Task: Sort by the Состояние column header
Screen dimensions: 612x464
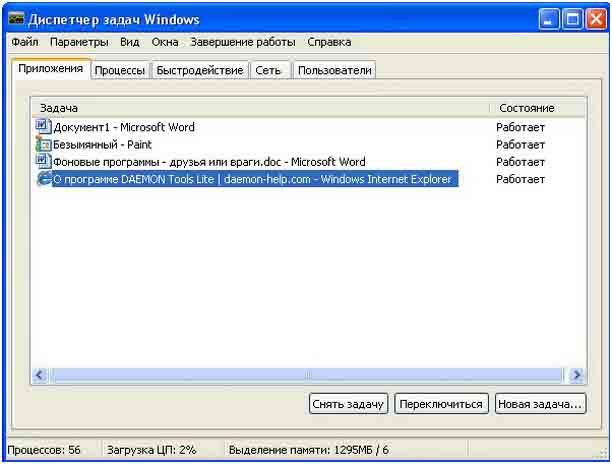Action: [538, 108]
